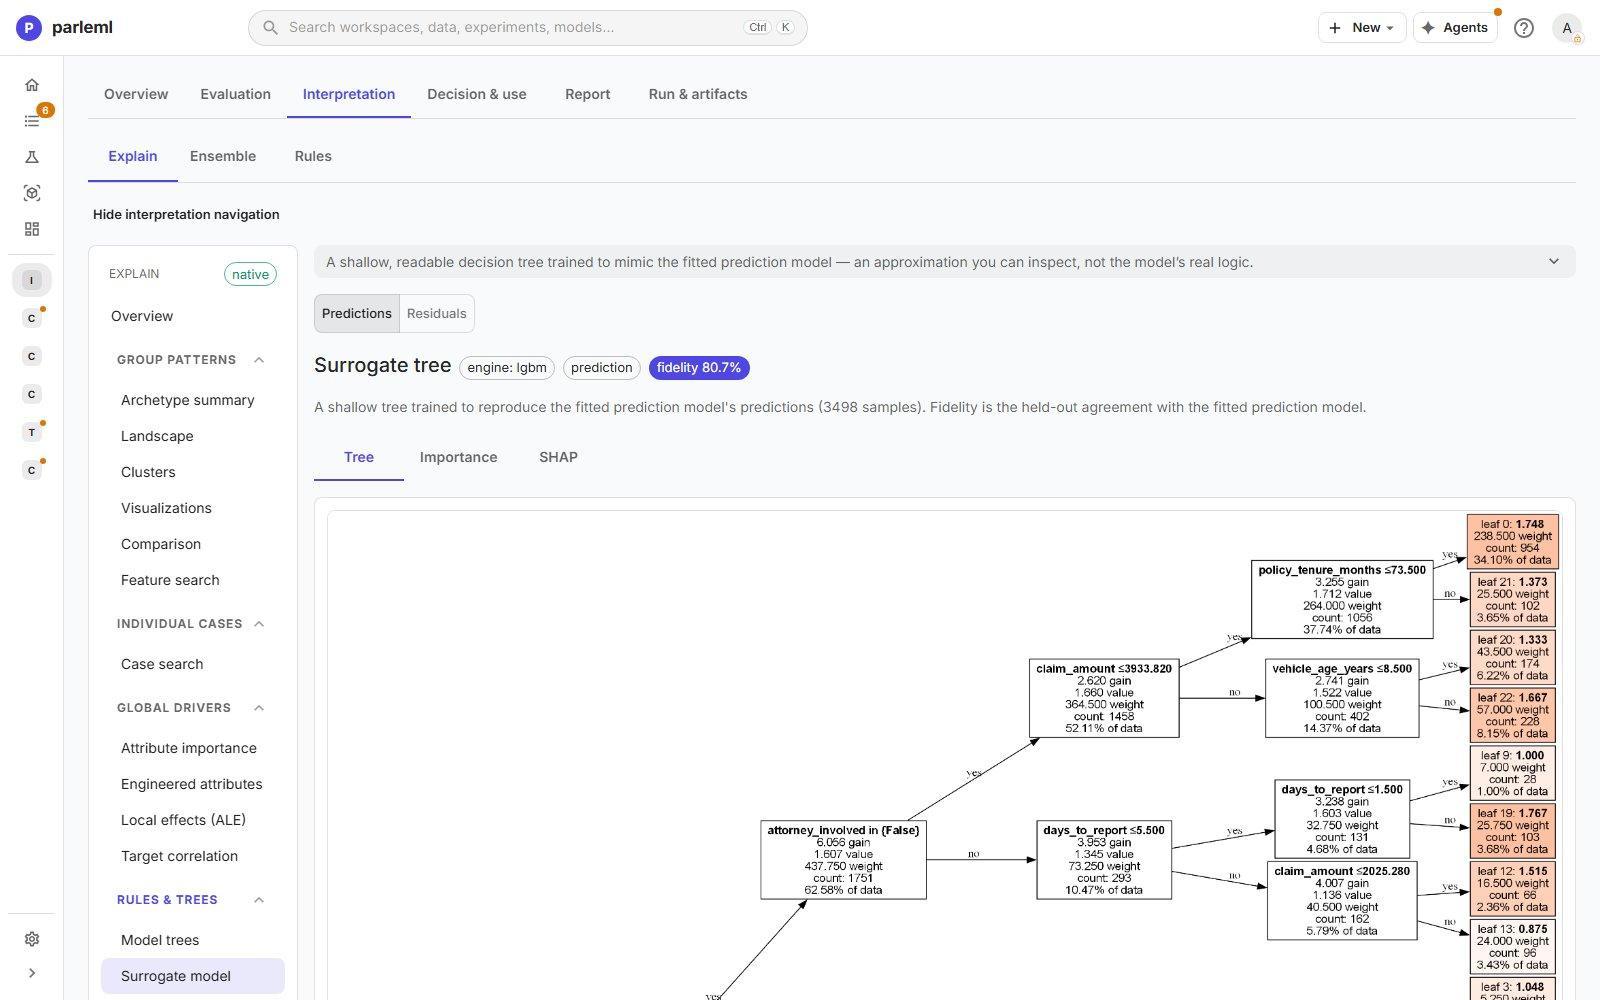Open the SHAP tab
Image resolution: width=1600 pixels, height=1000 pixels.
pyautogui.click(x=558, y=457)
